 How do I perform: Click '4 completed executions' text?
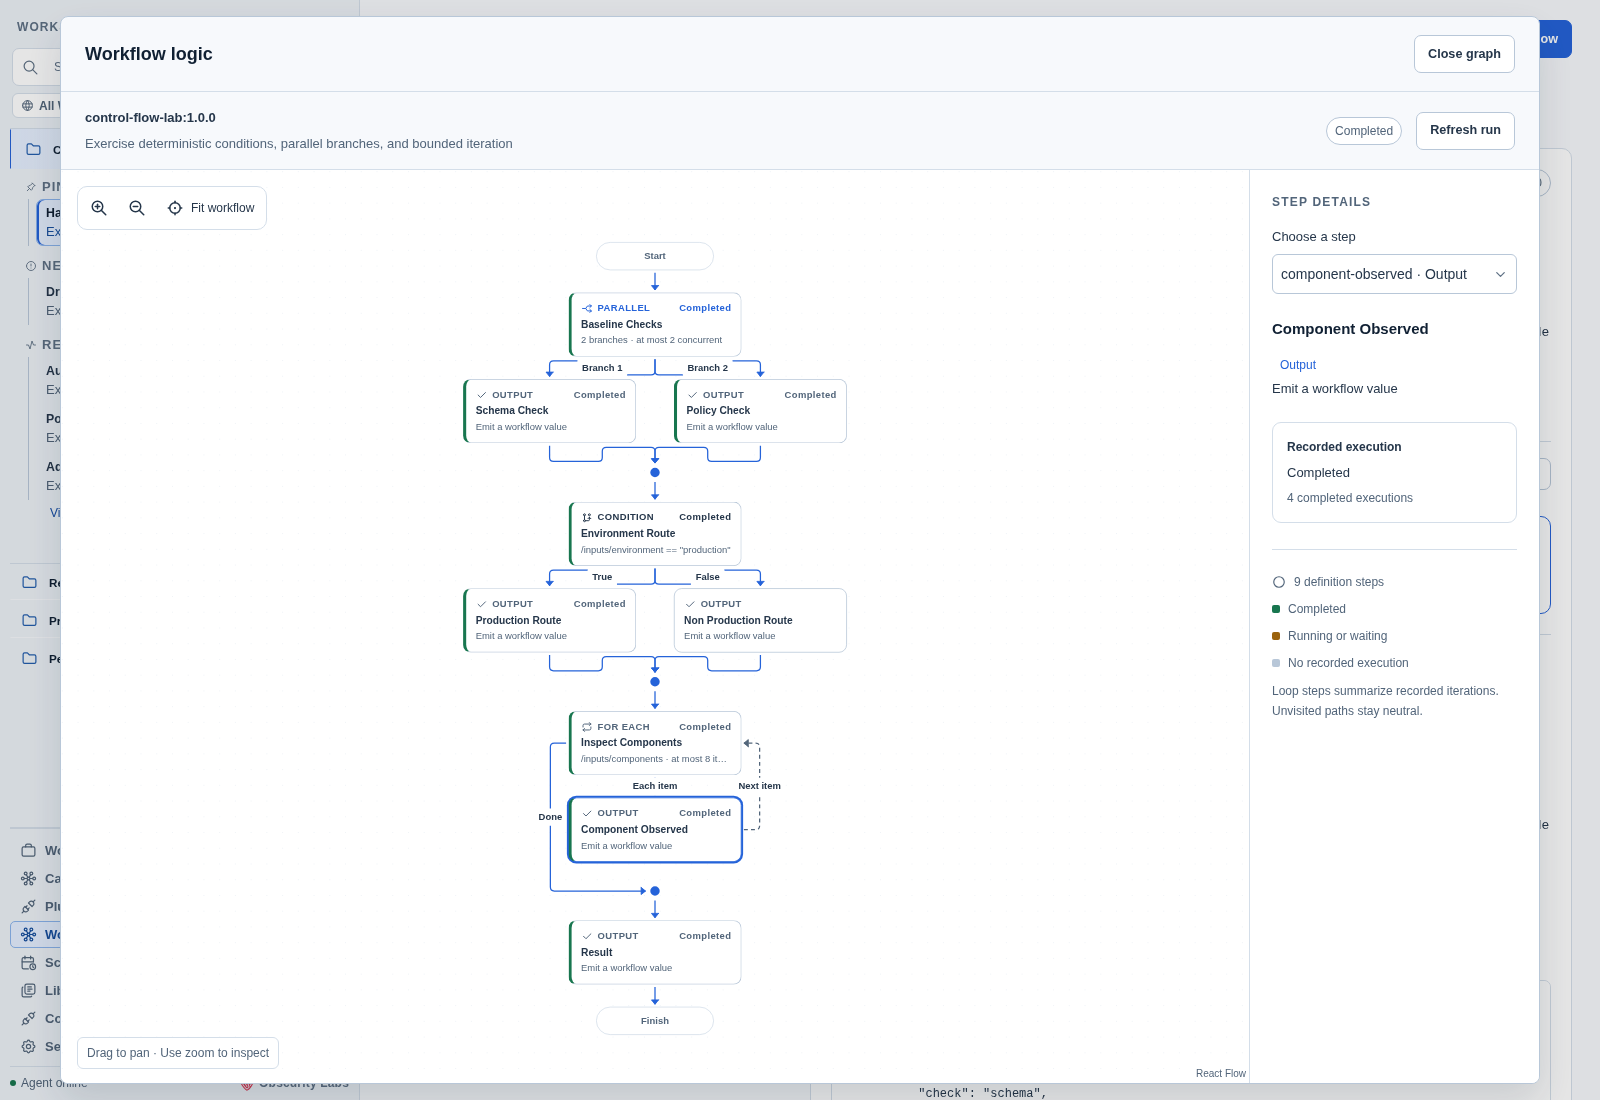1350,498
